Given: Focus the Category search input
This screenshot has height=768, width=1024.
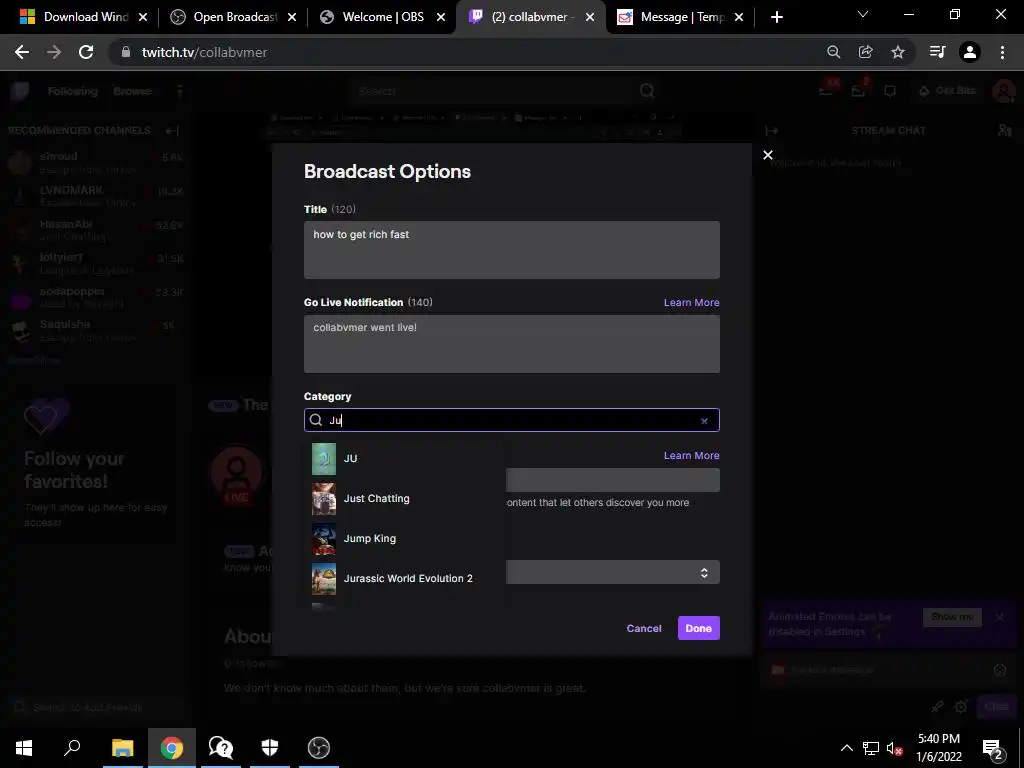Looking at the screenshot, I should 511,420.
